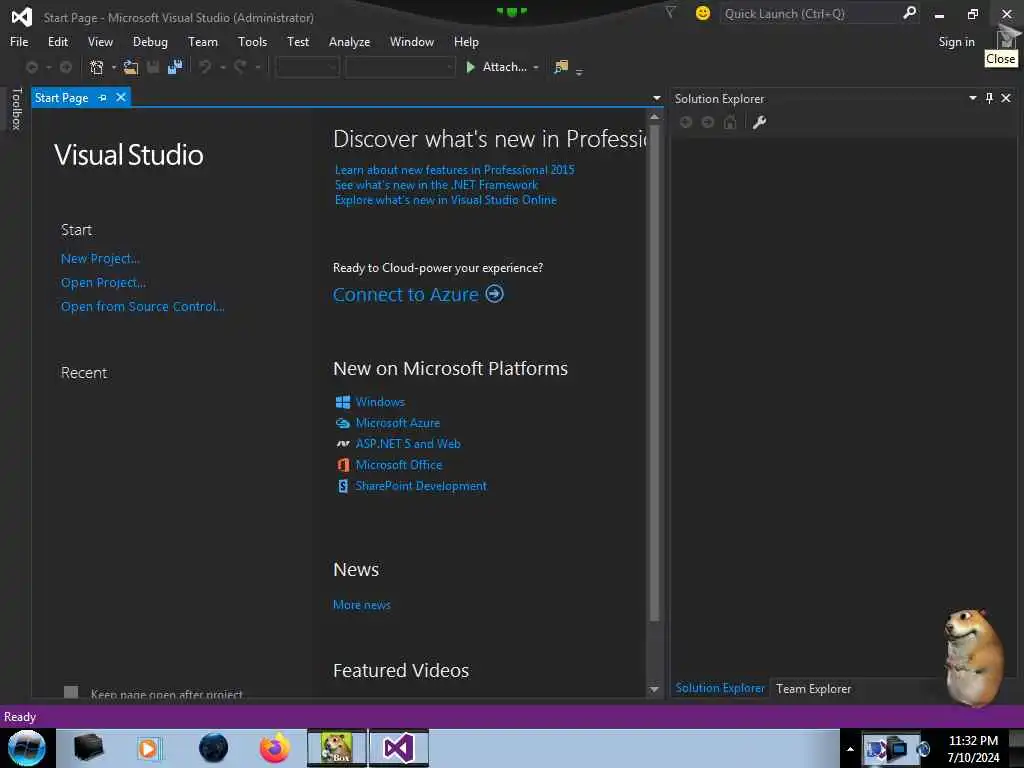Pin the Start Page tab
Screen dimensions: 1024x768
pyautogui.click(x=103, y=98)
